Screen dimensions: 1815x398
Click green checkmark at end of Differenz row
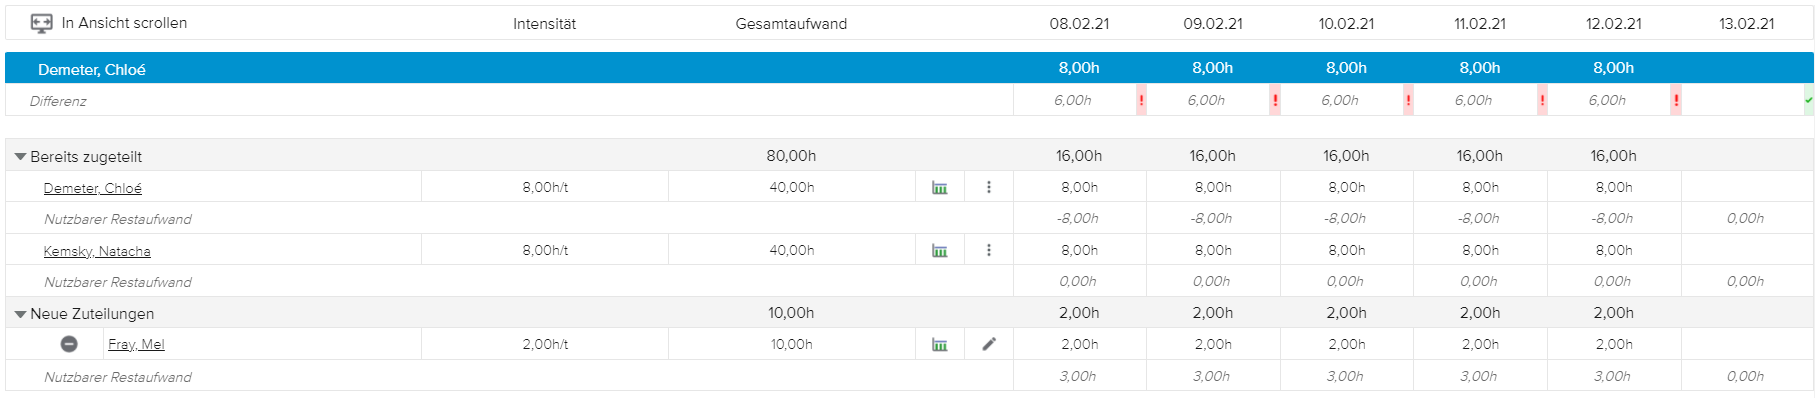tap(1808, 100)
